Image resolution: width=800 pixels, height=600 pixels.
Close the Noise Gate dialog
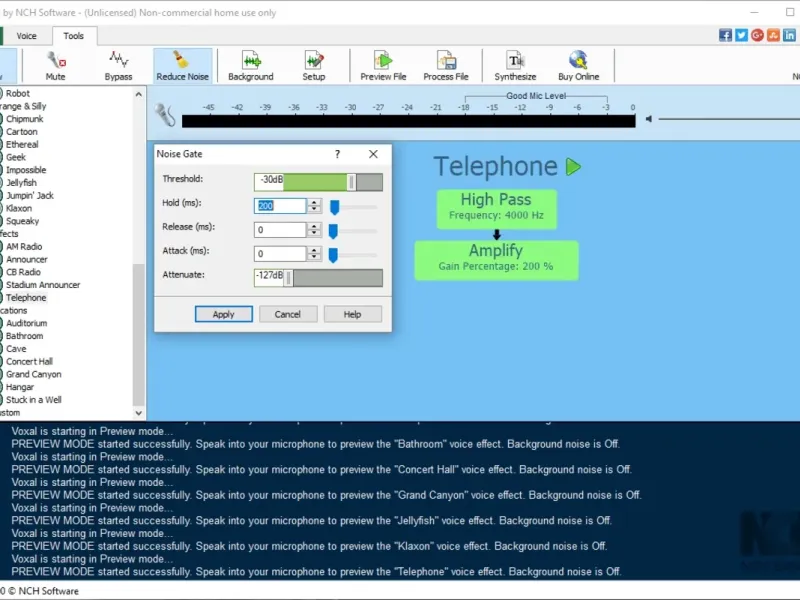pos(373,154)
